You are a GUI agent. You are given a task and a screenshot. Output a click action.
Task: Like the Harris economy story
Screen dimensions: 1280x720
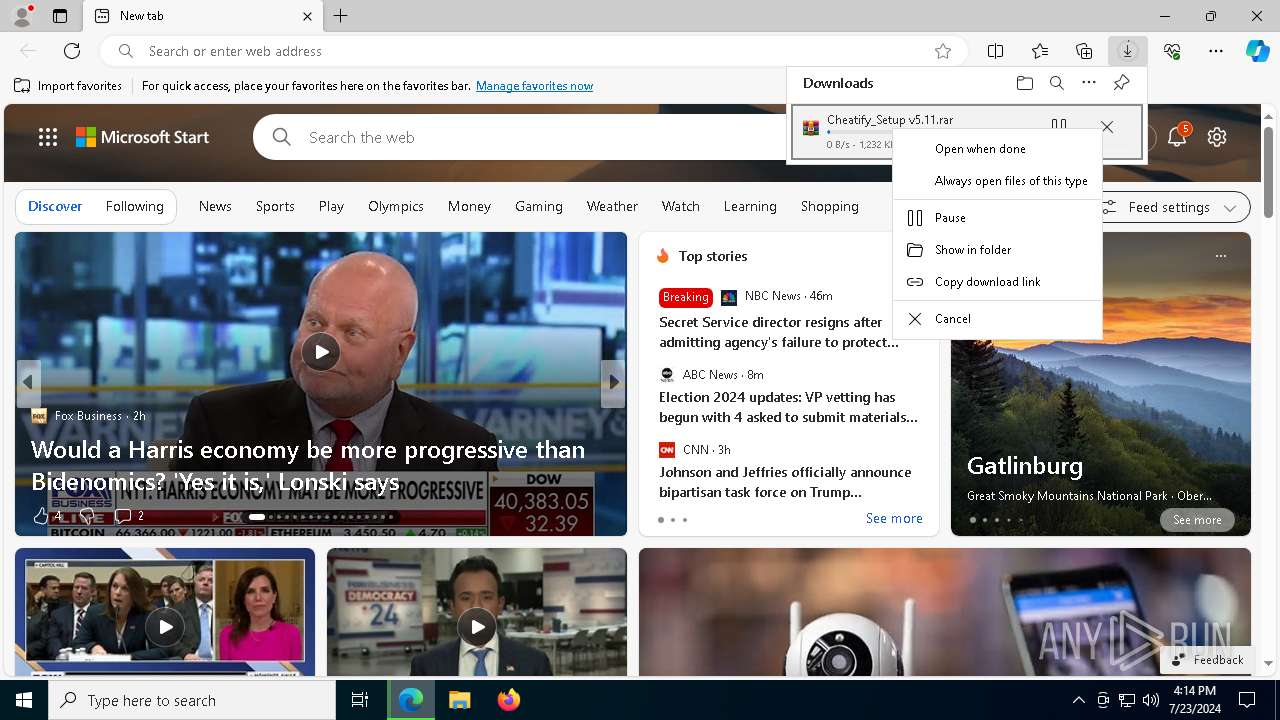41,516
